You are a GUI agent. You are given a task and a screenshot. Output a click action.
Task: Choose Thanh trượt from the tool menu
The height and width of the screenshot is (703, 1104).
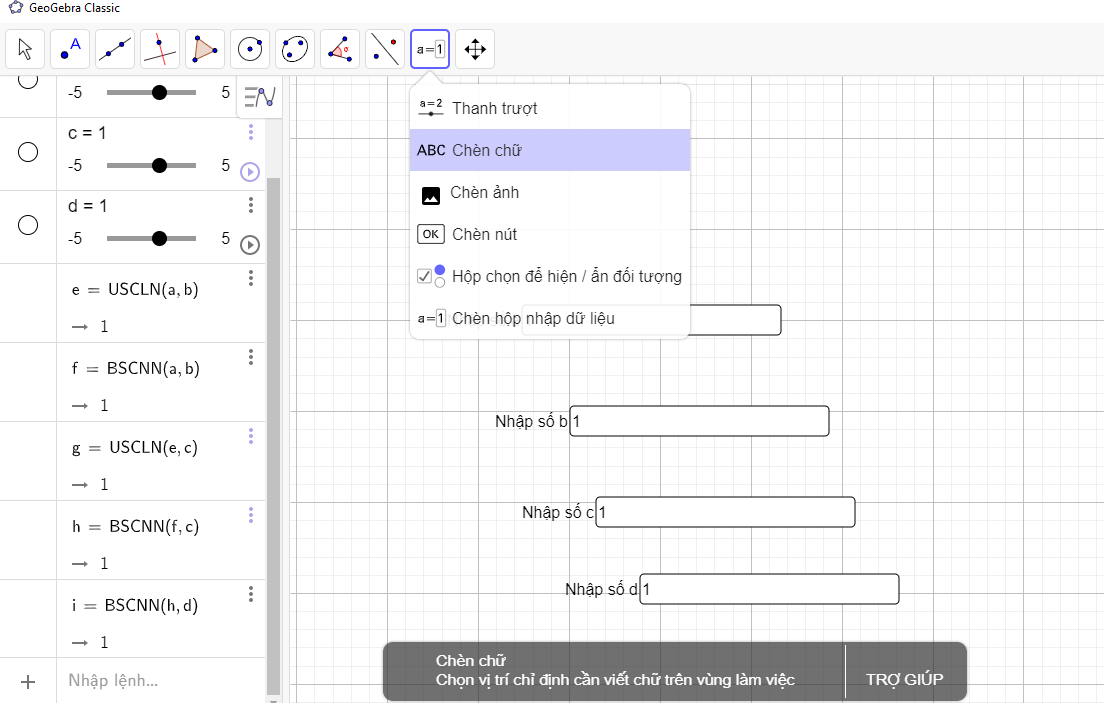pyautogui.click(x=494, y=108)
